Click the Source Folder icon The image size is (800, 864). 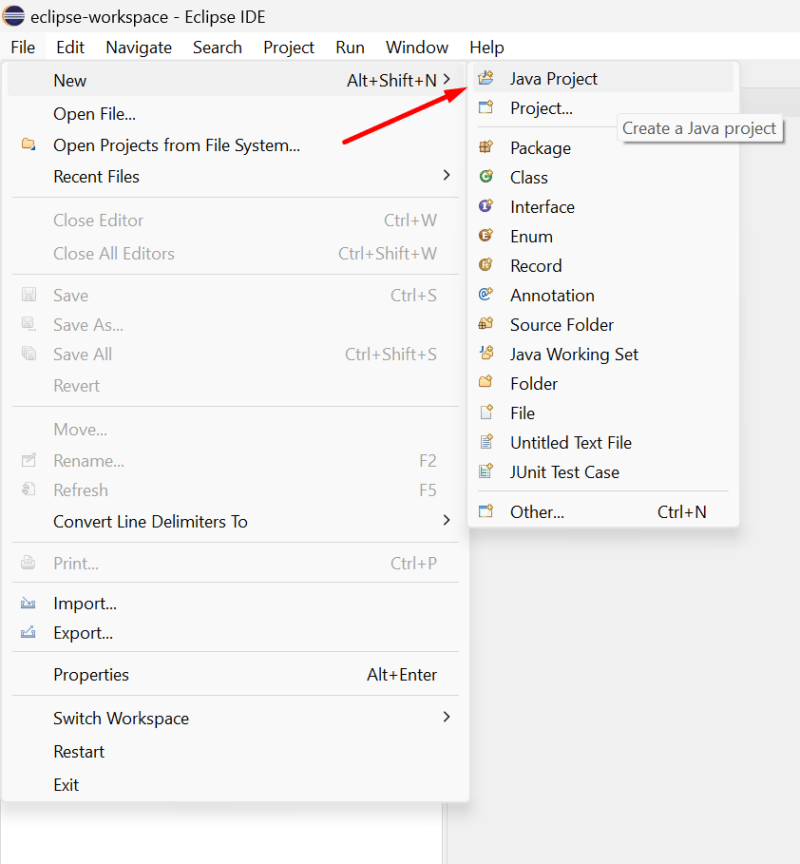pos(486,323)
